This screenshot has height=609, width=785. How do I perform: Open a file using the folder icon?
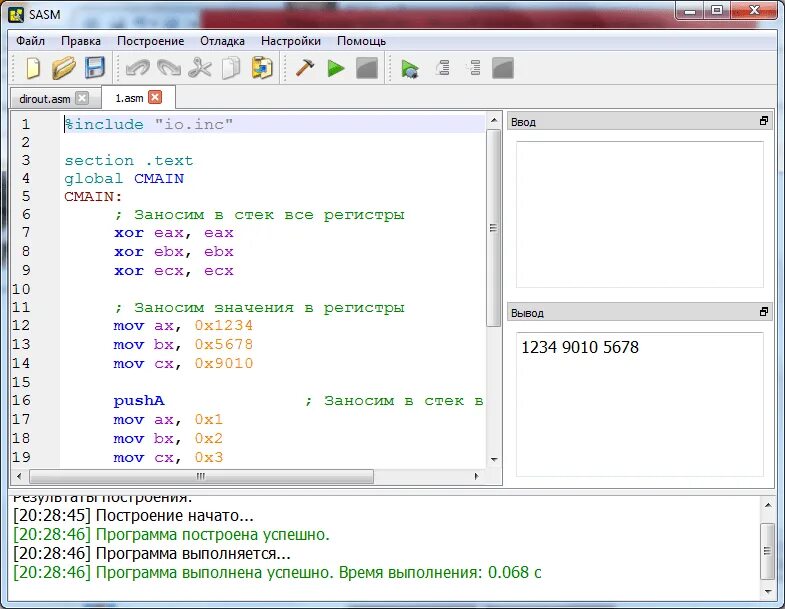[x=64, y=68]
